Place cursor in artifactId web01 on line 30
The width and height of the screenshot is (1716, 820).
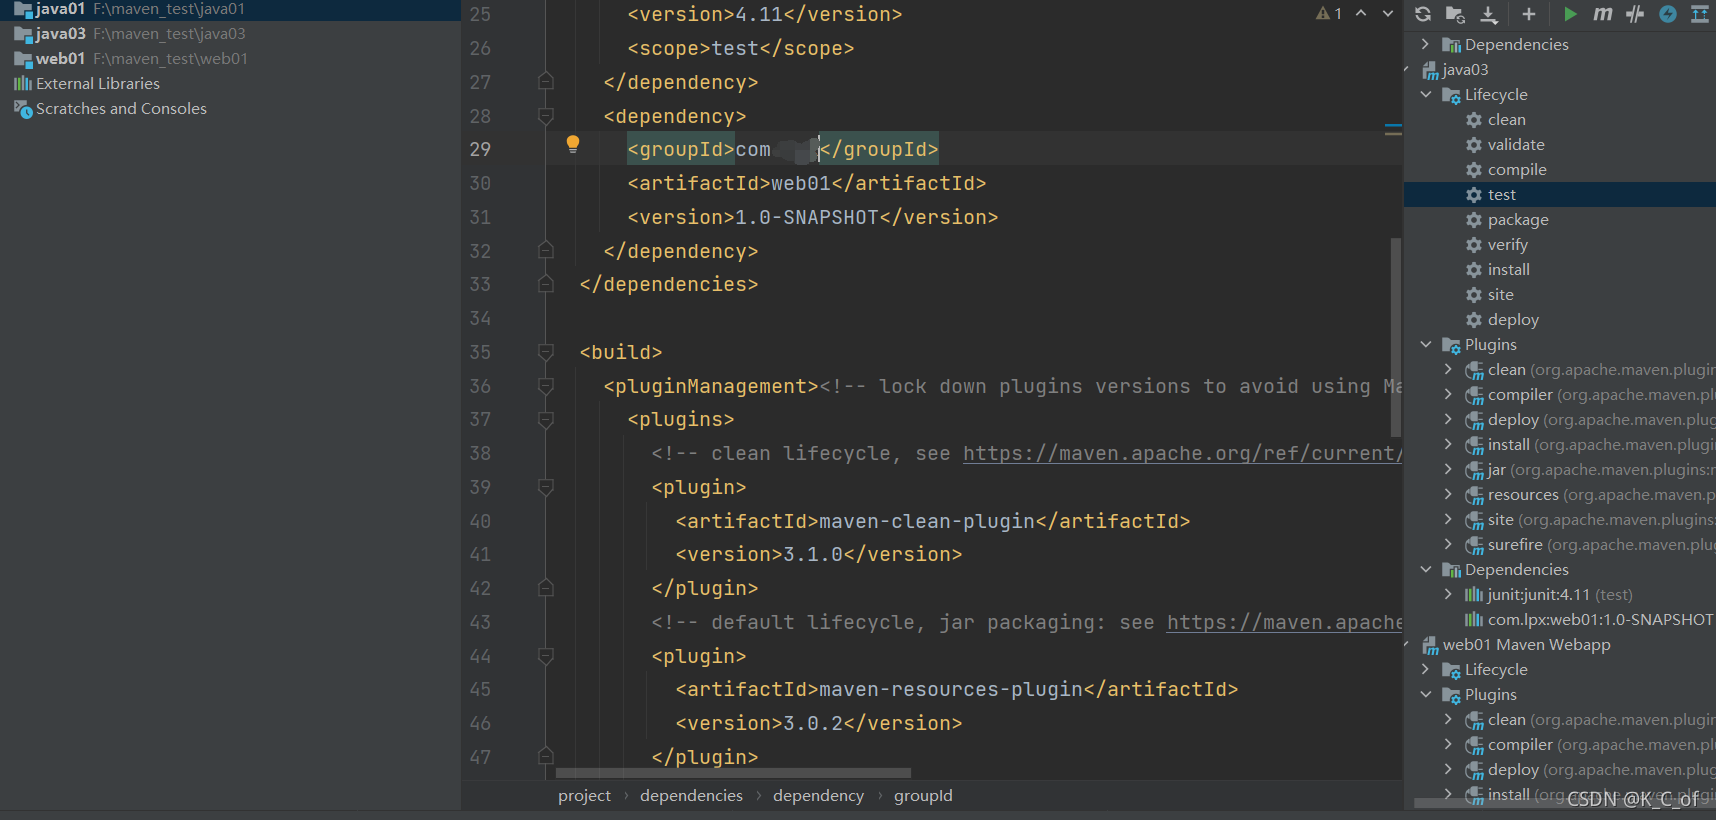pyautogui.click(x=801, y=184)
